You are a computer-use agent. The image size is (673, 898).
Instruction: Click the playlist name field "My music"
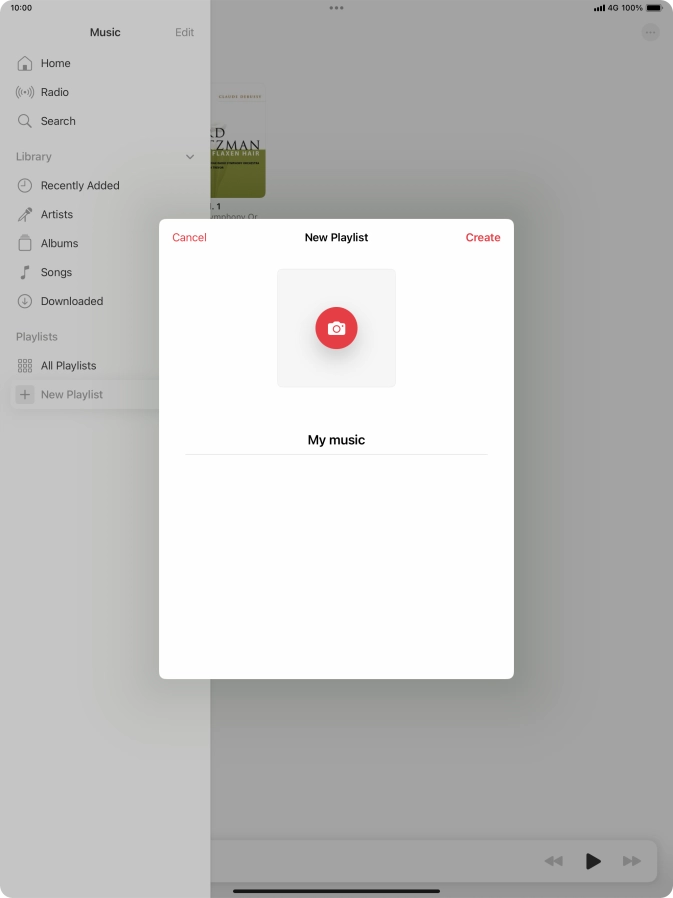(x=336, y=440)
